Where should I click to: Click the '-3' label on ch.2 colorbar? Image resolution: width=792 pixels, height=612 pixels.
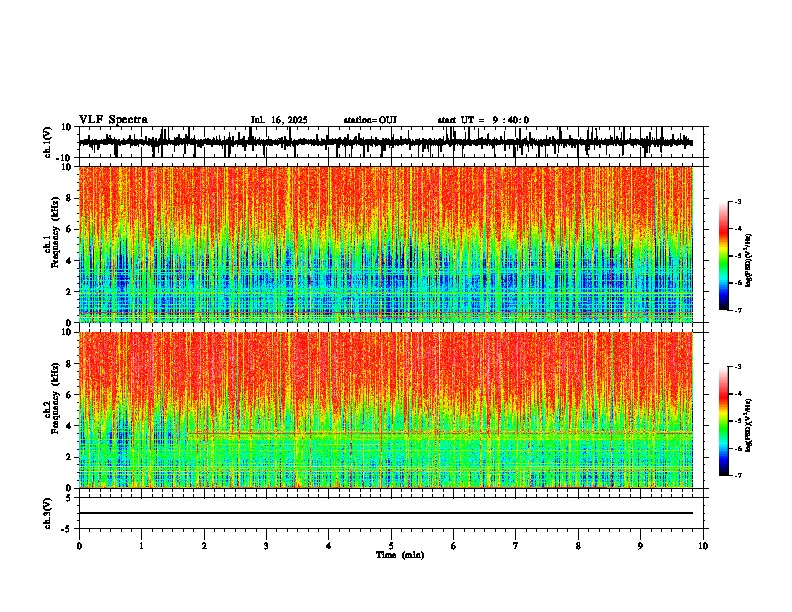pyautogui.click(x=738, y=367)
